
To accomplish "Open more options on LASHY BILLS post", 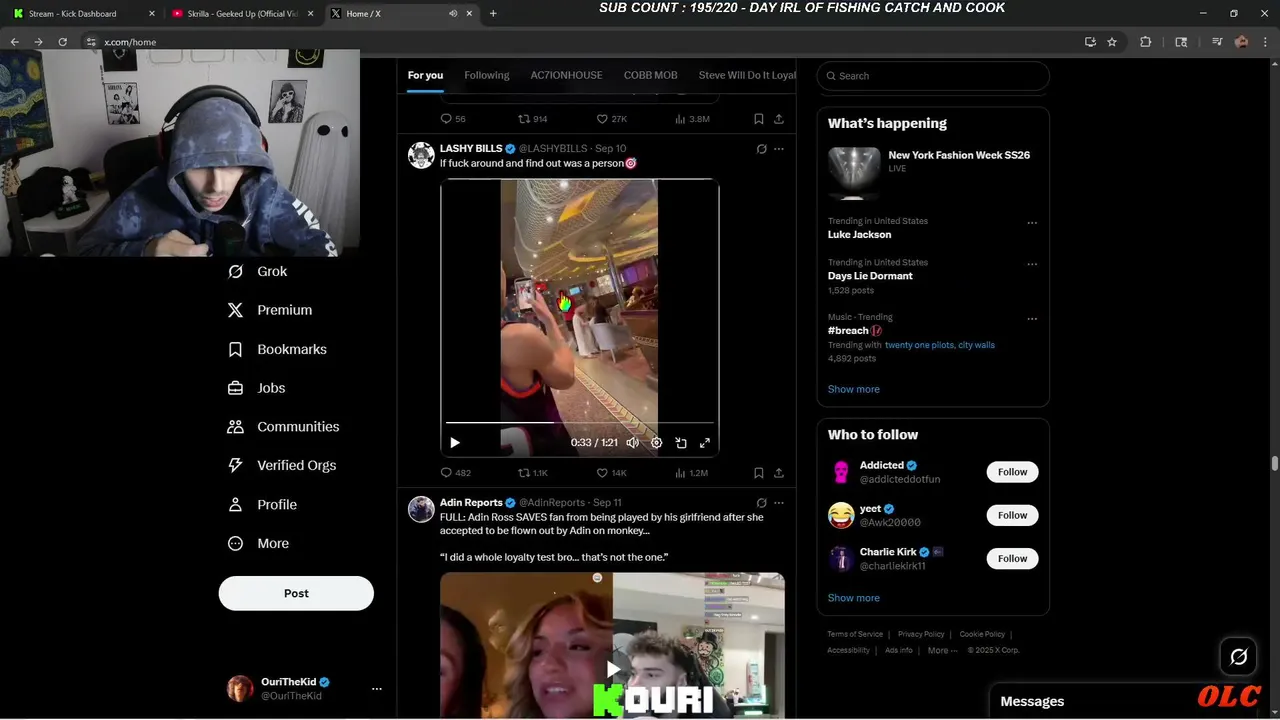I will point(779,149).
